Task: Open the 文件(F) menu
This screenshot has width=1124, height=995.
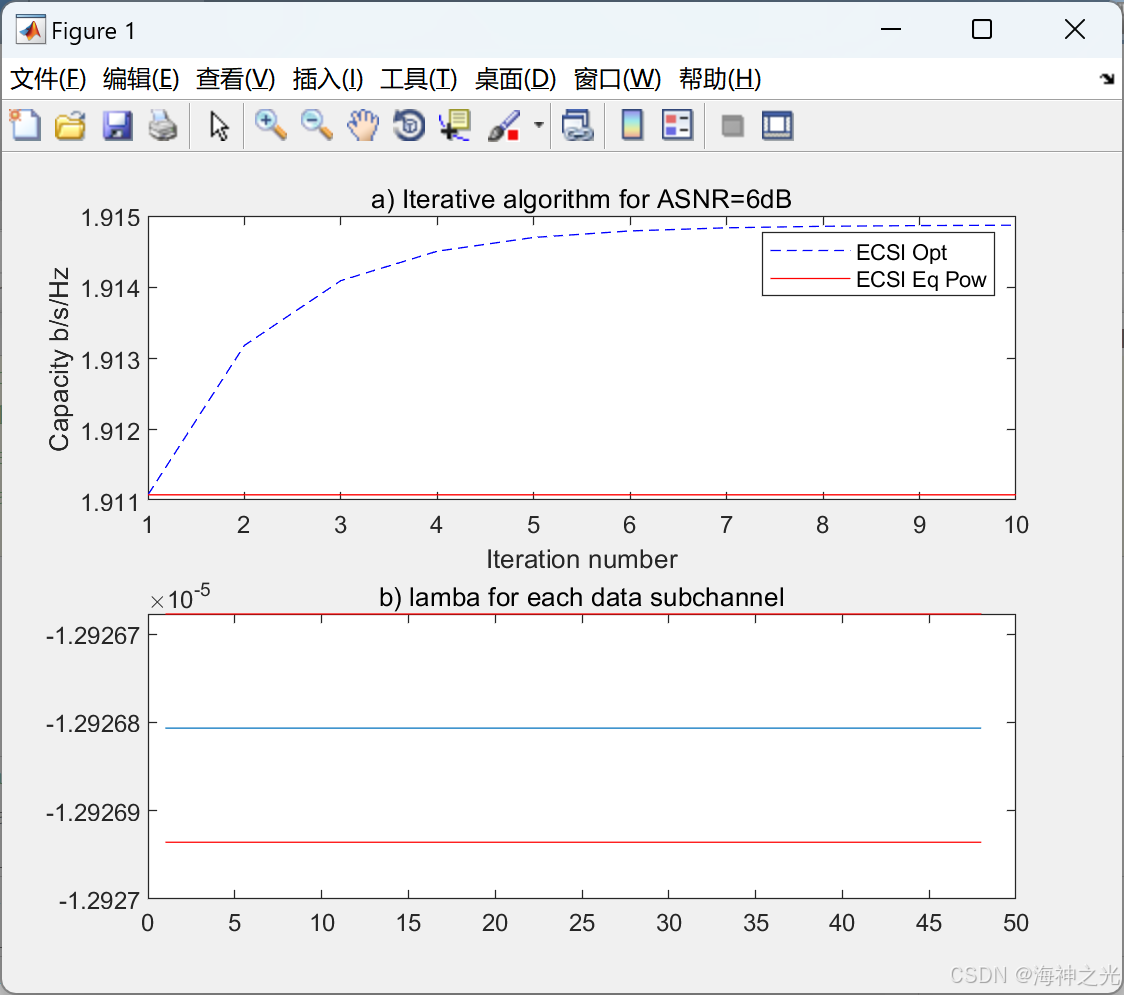Action: [x=48, y=79]
